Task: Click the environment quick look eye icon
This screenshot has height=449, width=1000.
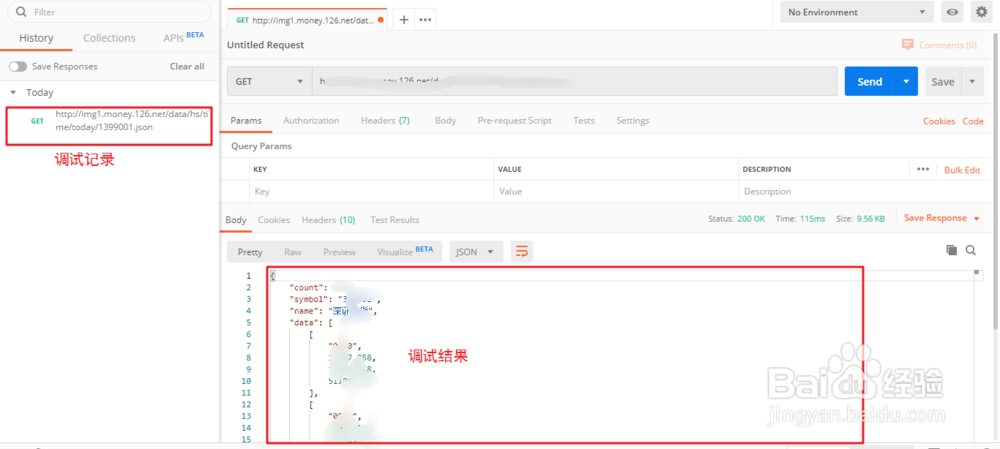Action: point(952,12)
